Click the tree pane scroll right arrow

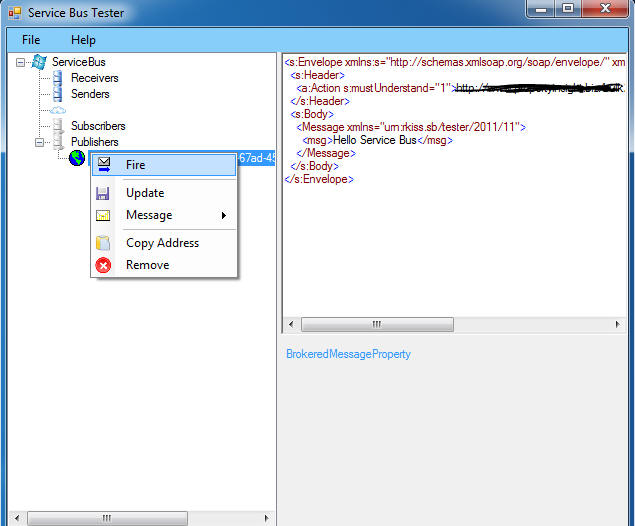(x=266, y=518)
